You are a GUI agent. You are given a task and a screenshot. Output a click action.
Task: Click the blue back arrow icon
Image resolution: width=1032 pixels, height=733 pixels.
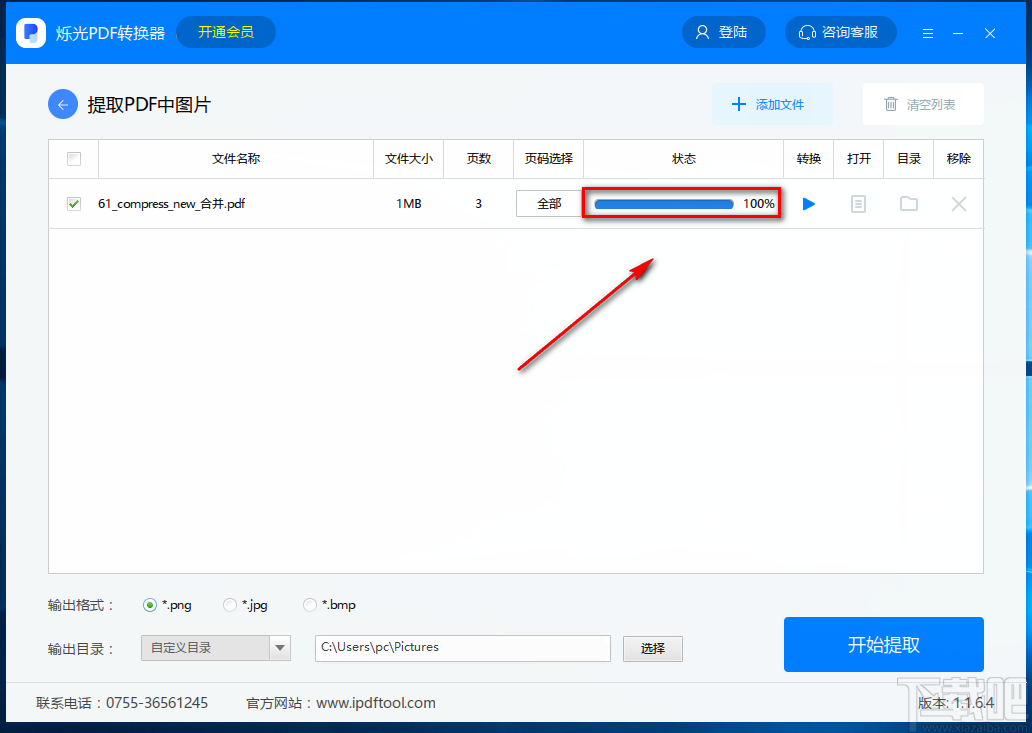[x=63, y=105]
